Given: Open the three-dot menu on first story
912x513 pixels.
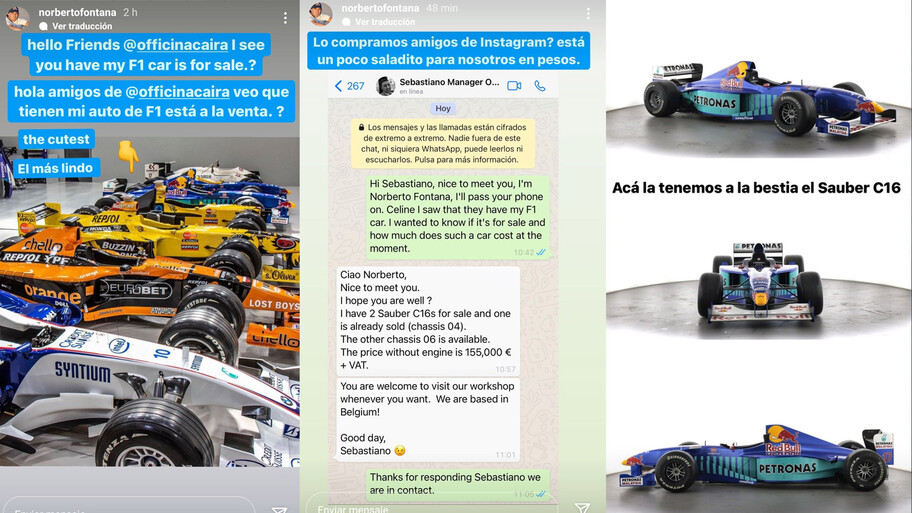Looking at the screenshot, I should coord(285,18).
